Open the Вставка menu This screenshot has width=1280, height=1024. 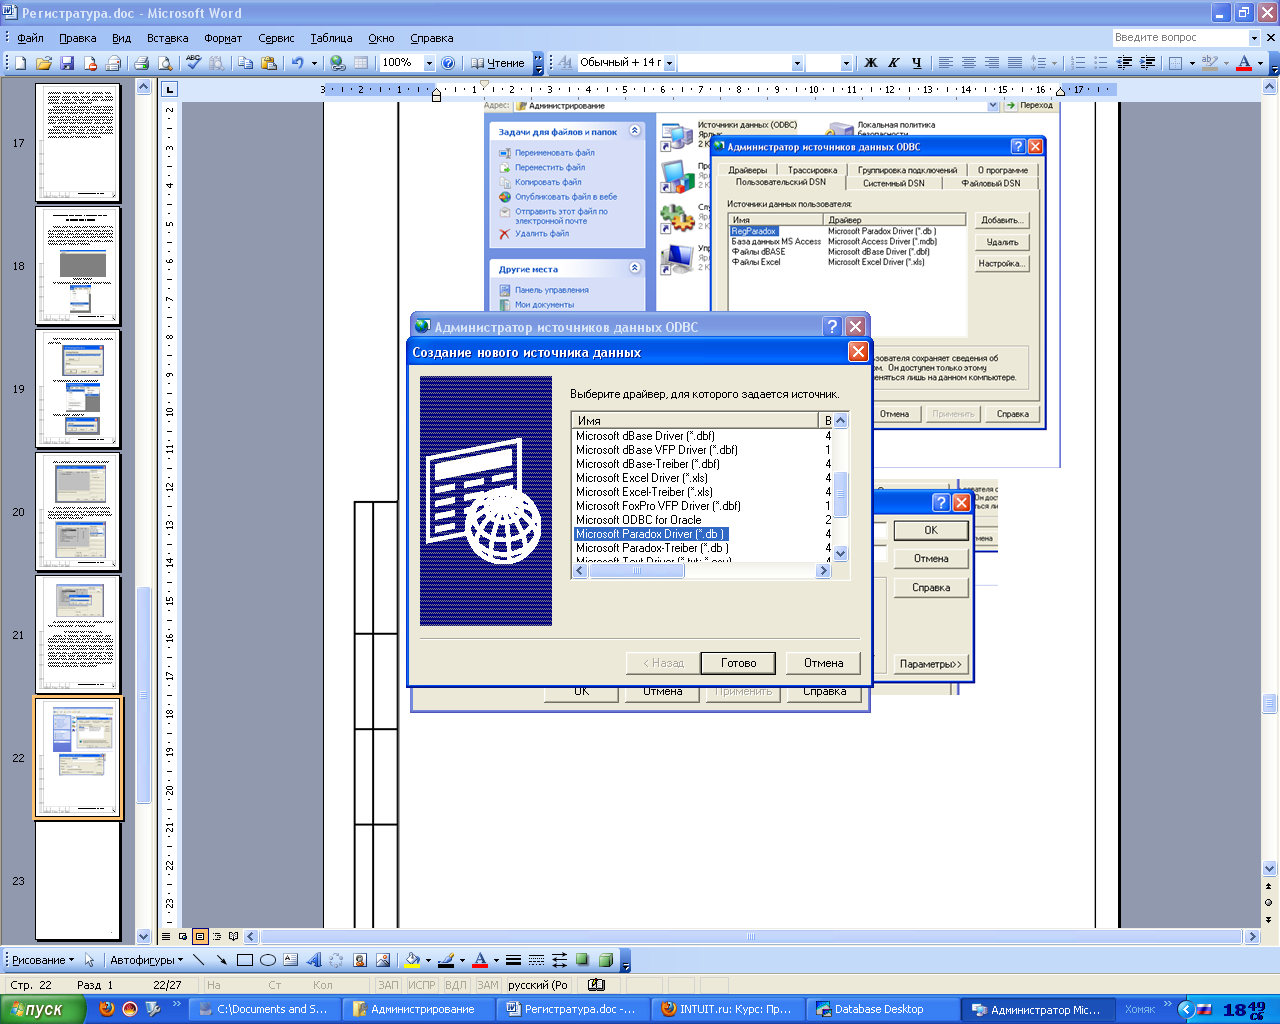click(x=167, y=38)
